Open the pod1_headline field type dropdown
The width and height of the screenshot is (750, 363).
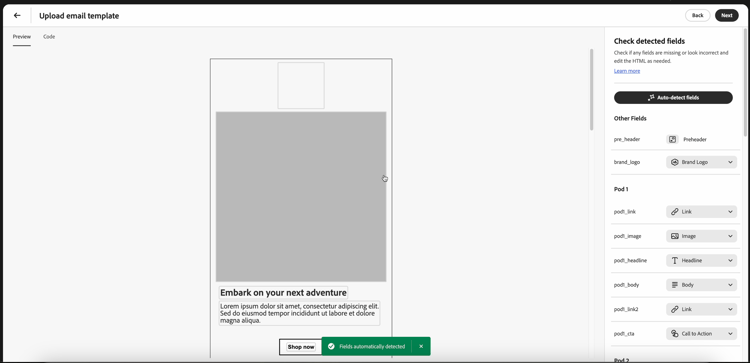(x=701, y=261)
